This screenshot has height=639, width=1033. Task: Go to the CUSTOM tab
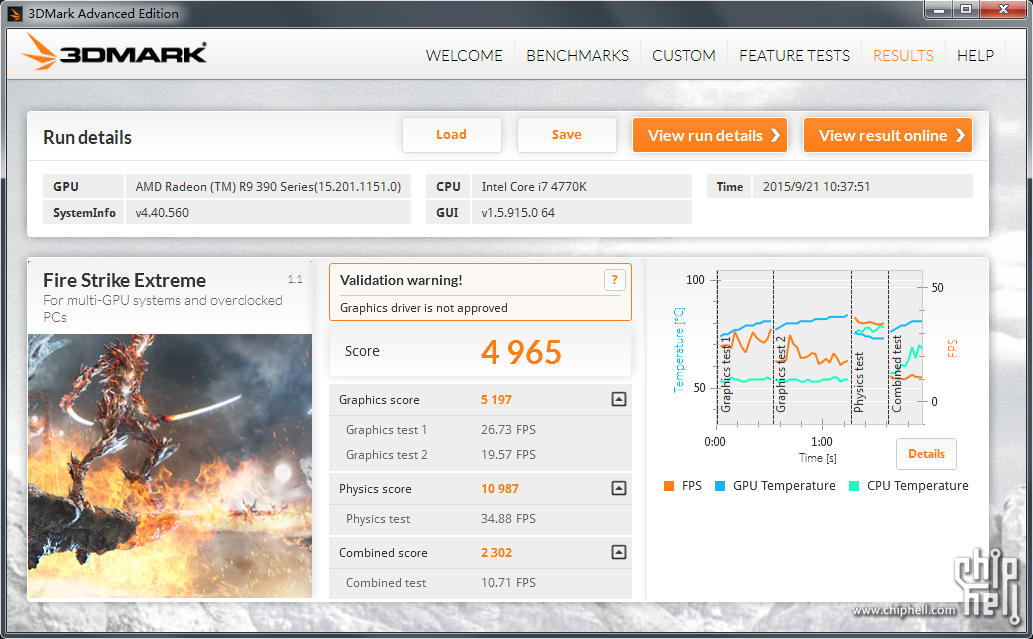[x=684, y=56]
